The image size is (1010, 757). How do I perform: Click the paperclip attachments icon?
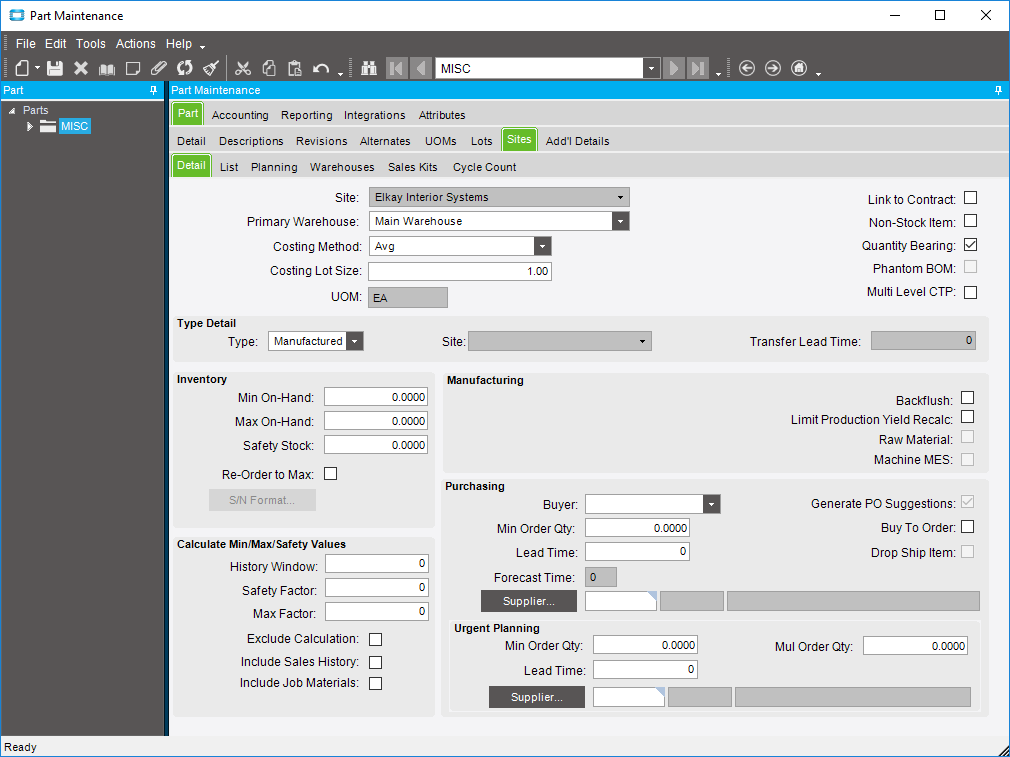tap(160, 67)
